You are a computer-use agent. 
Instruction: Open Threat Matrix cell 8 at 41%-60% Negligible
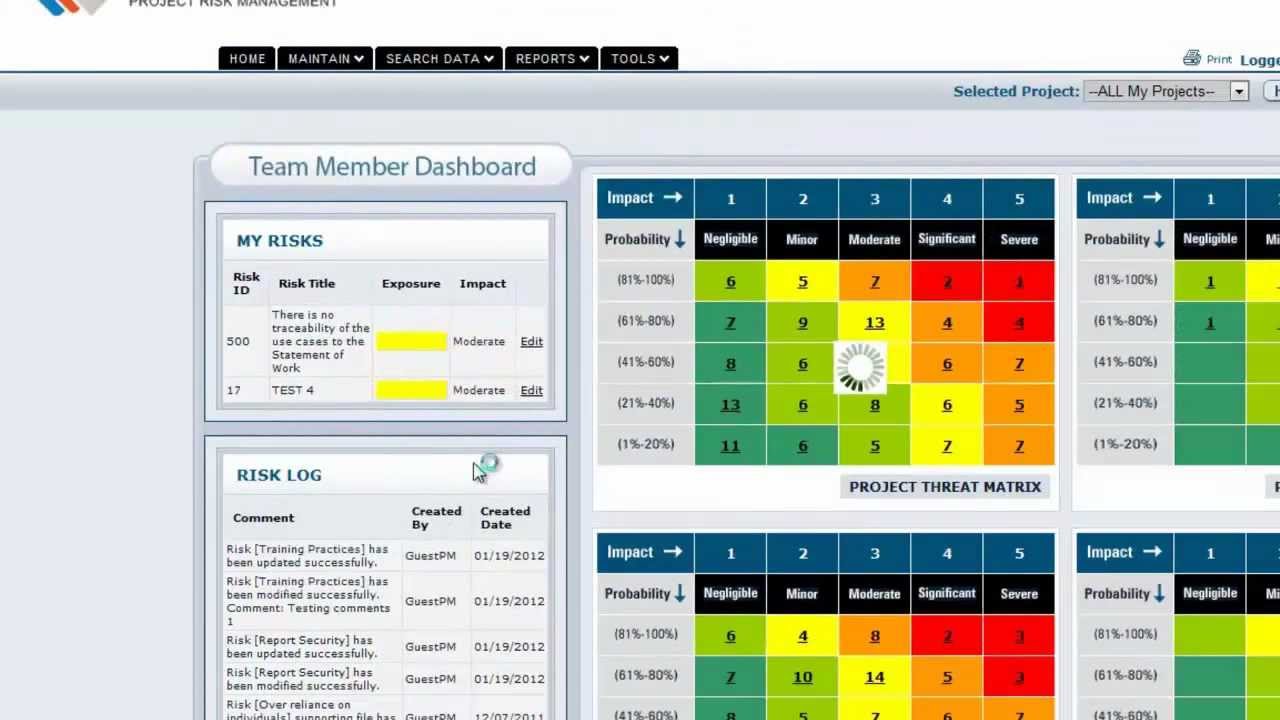[730, 363]
